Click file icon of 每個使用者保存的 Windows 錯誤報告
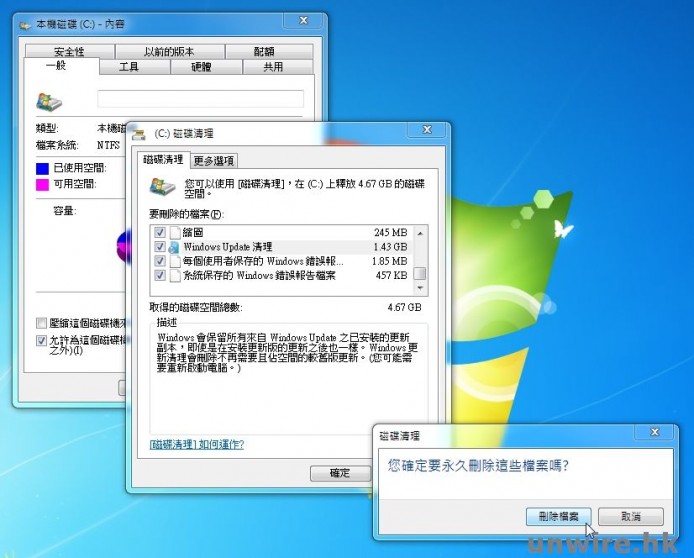The width and height of the screenshot is (694, 558). [173, 261]
